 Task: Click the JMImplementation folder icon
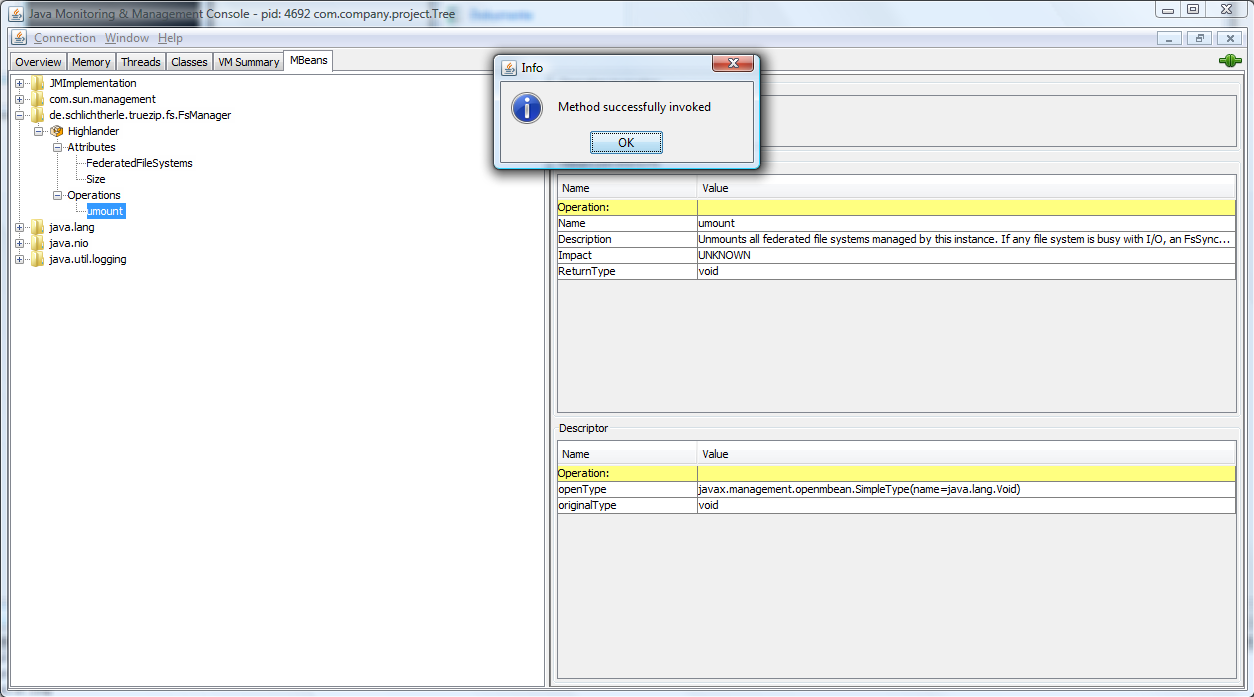coord(38,83)
